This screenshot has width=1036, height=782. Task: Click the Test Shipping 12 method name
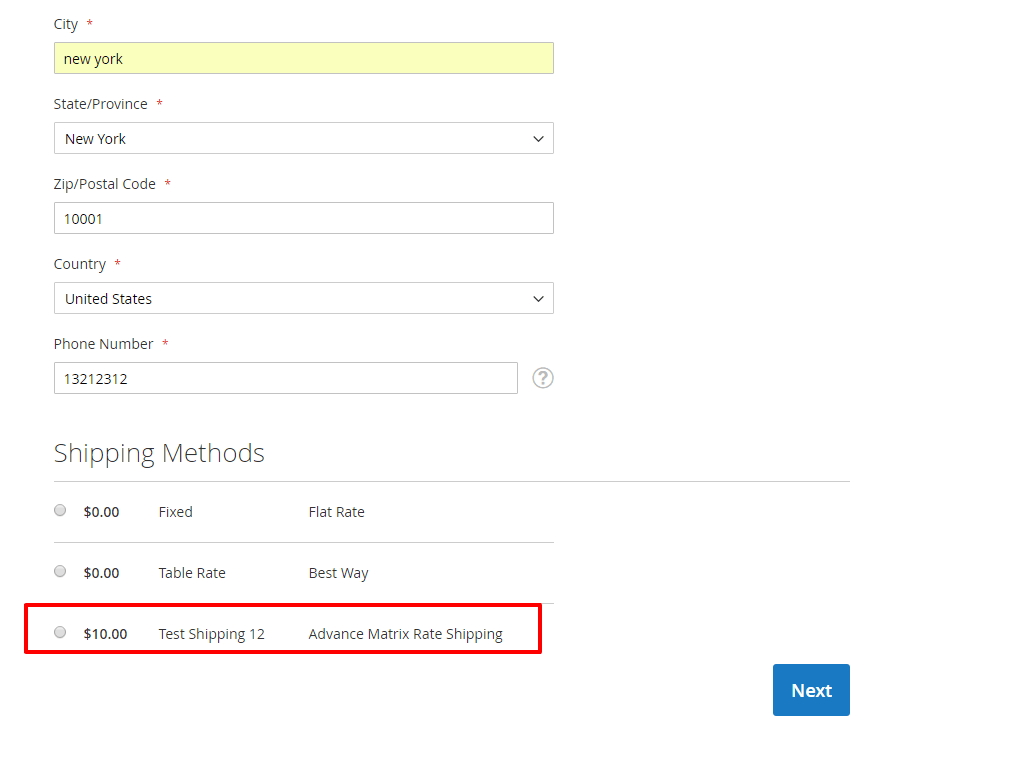coord(211,634)
